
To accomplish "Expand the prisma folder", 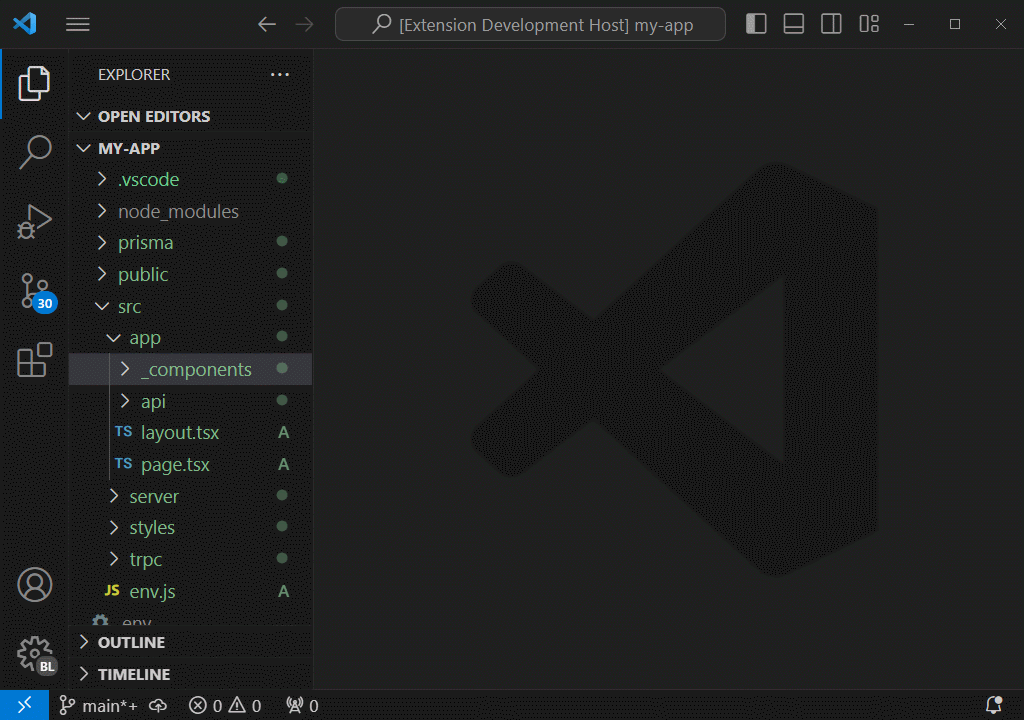I will tap(191, 242).
